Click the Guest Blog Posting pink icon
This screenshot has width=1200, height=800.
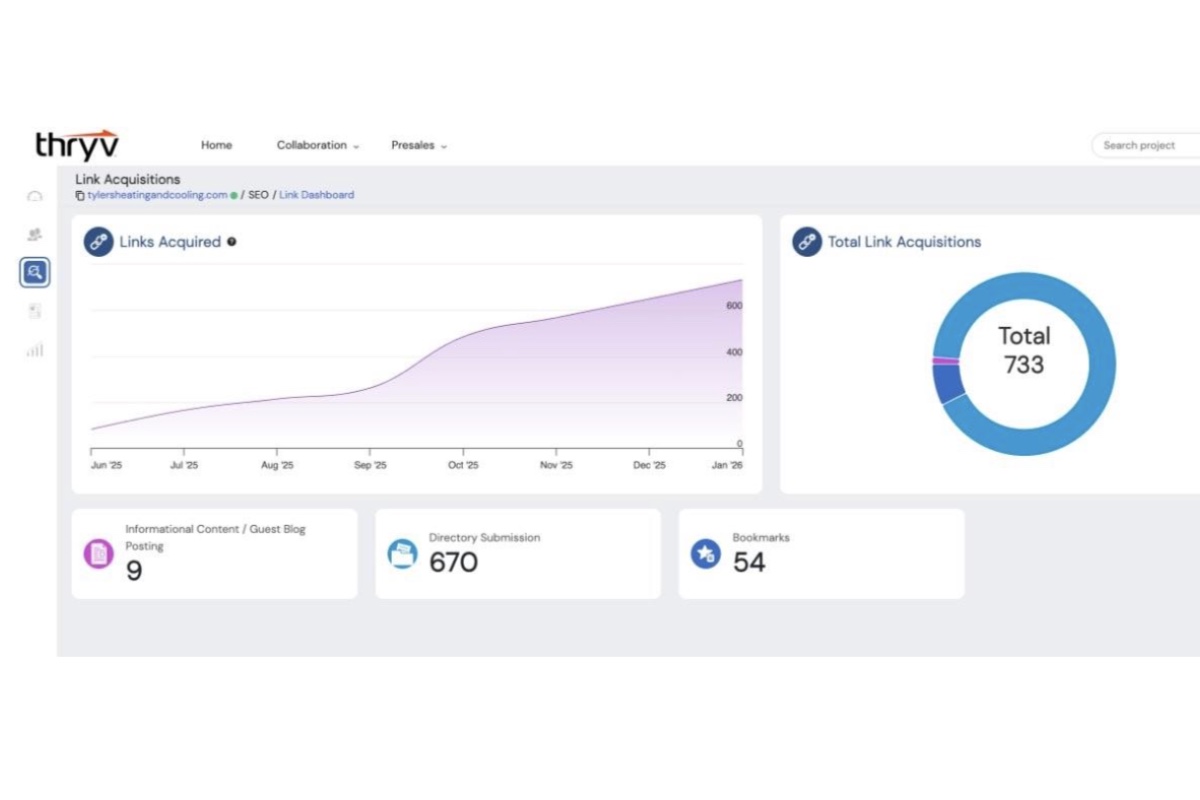[x=98, y=554]
